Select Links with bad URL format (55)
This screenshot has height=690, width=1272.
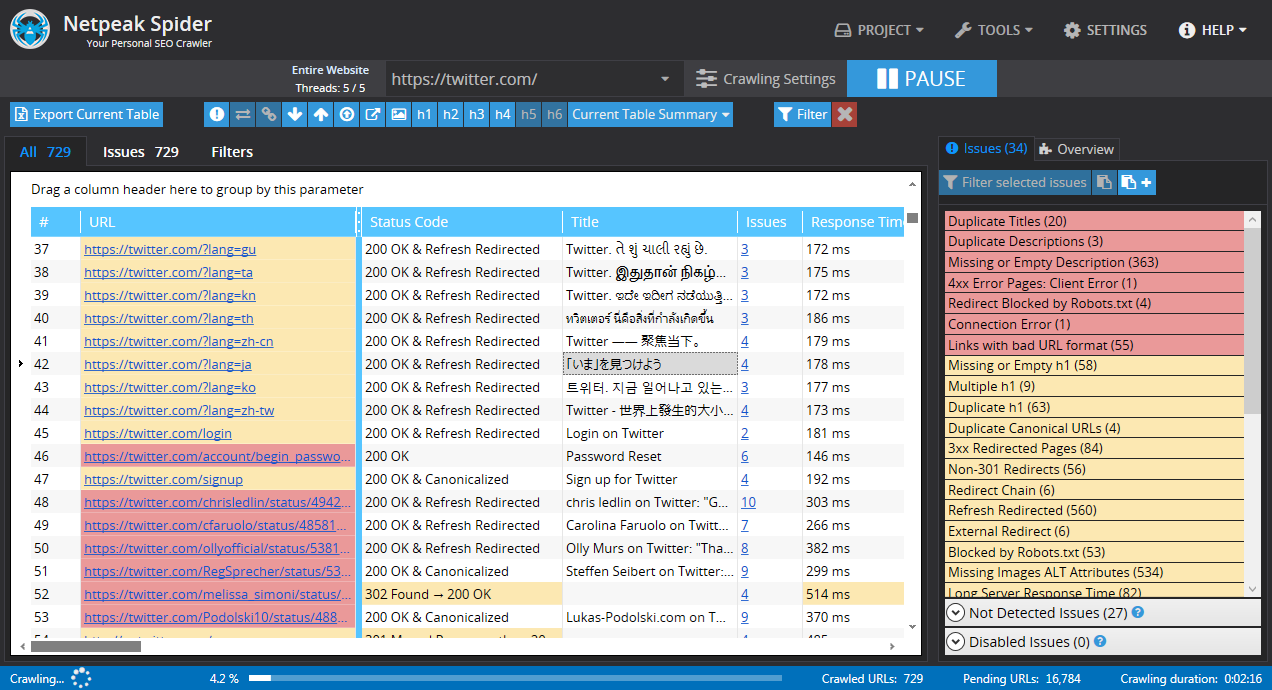pos(1094,345)
